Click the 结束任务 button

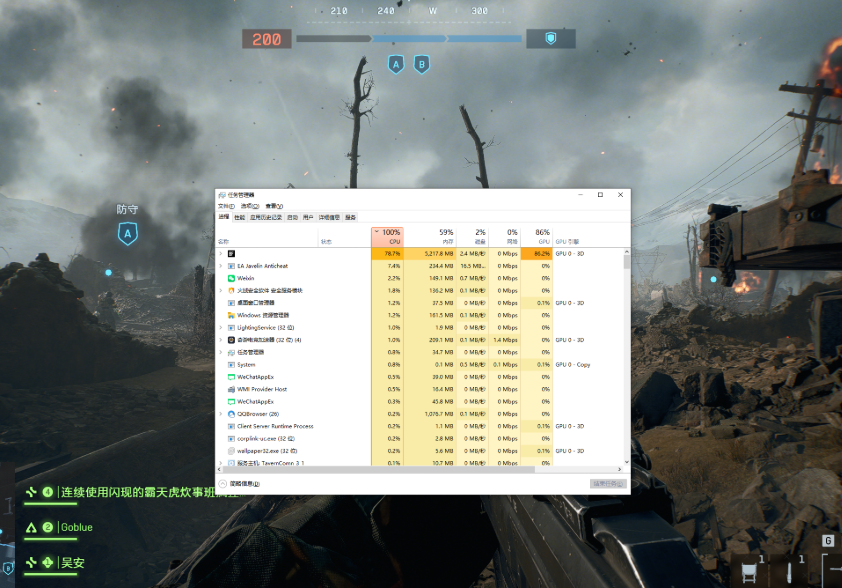(x=606, y=484)
